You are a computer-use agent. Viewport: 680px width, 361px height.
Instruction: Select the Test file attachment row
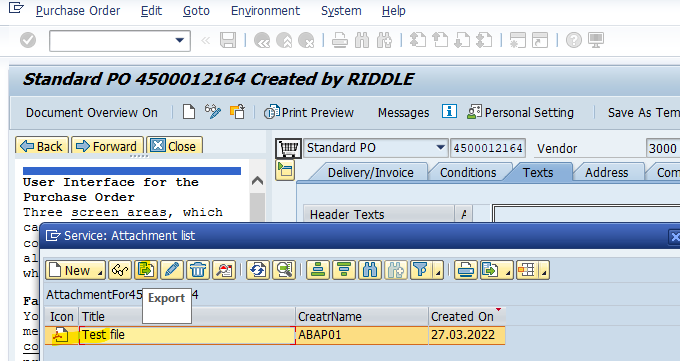point(275,335)
